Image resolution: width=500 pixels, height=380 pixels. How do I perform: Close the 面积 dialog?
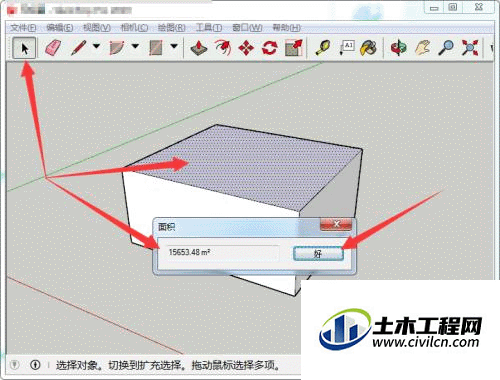pyautogui.click(x=336, y=224)
